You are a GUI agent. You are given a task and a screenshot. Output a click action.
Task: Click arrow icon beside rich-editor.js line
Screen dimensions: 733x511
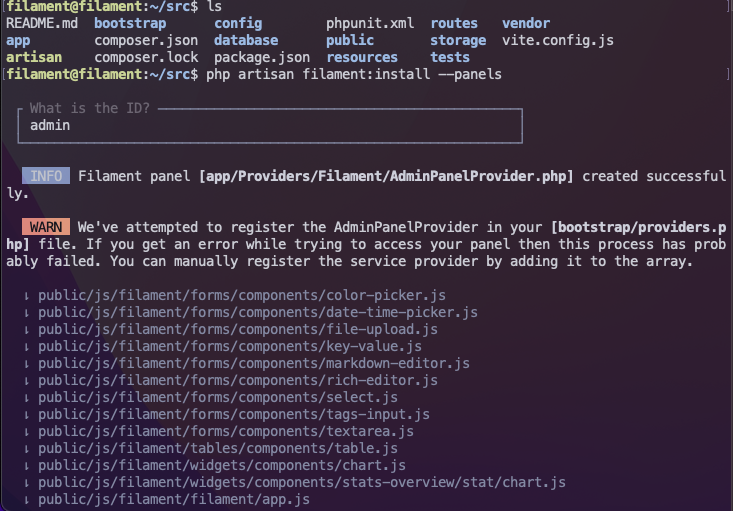click(x=27, y=381)
